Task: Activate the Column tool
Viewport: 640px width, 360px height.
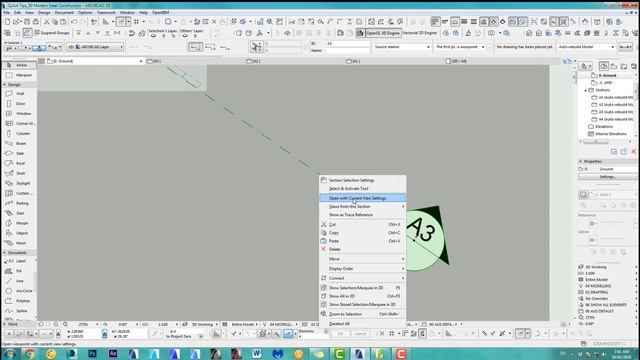Action: [x=19, y=133]
